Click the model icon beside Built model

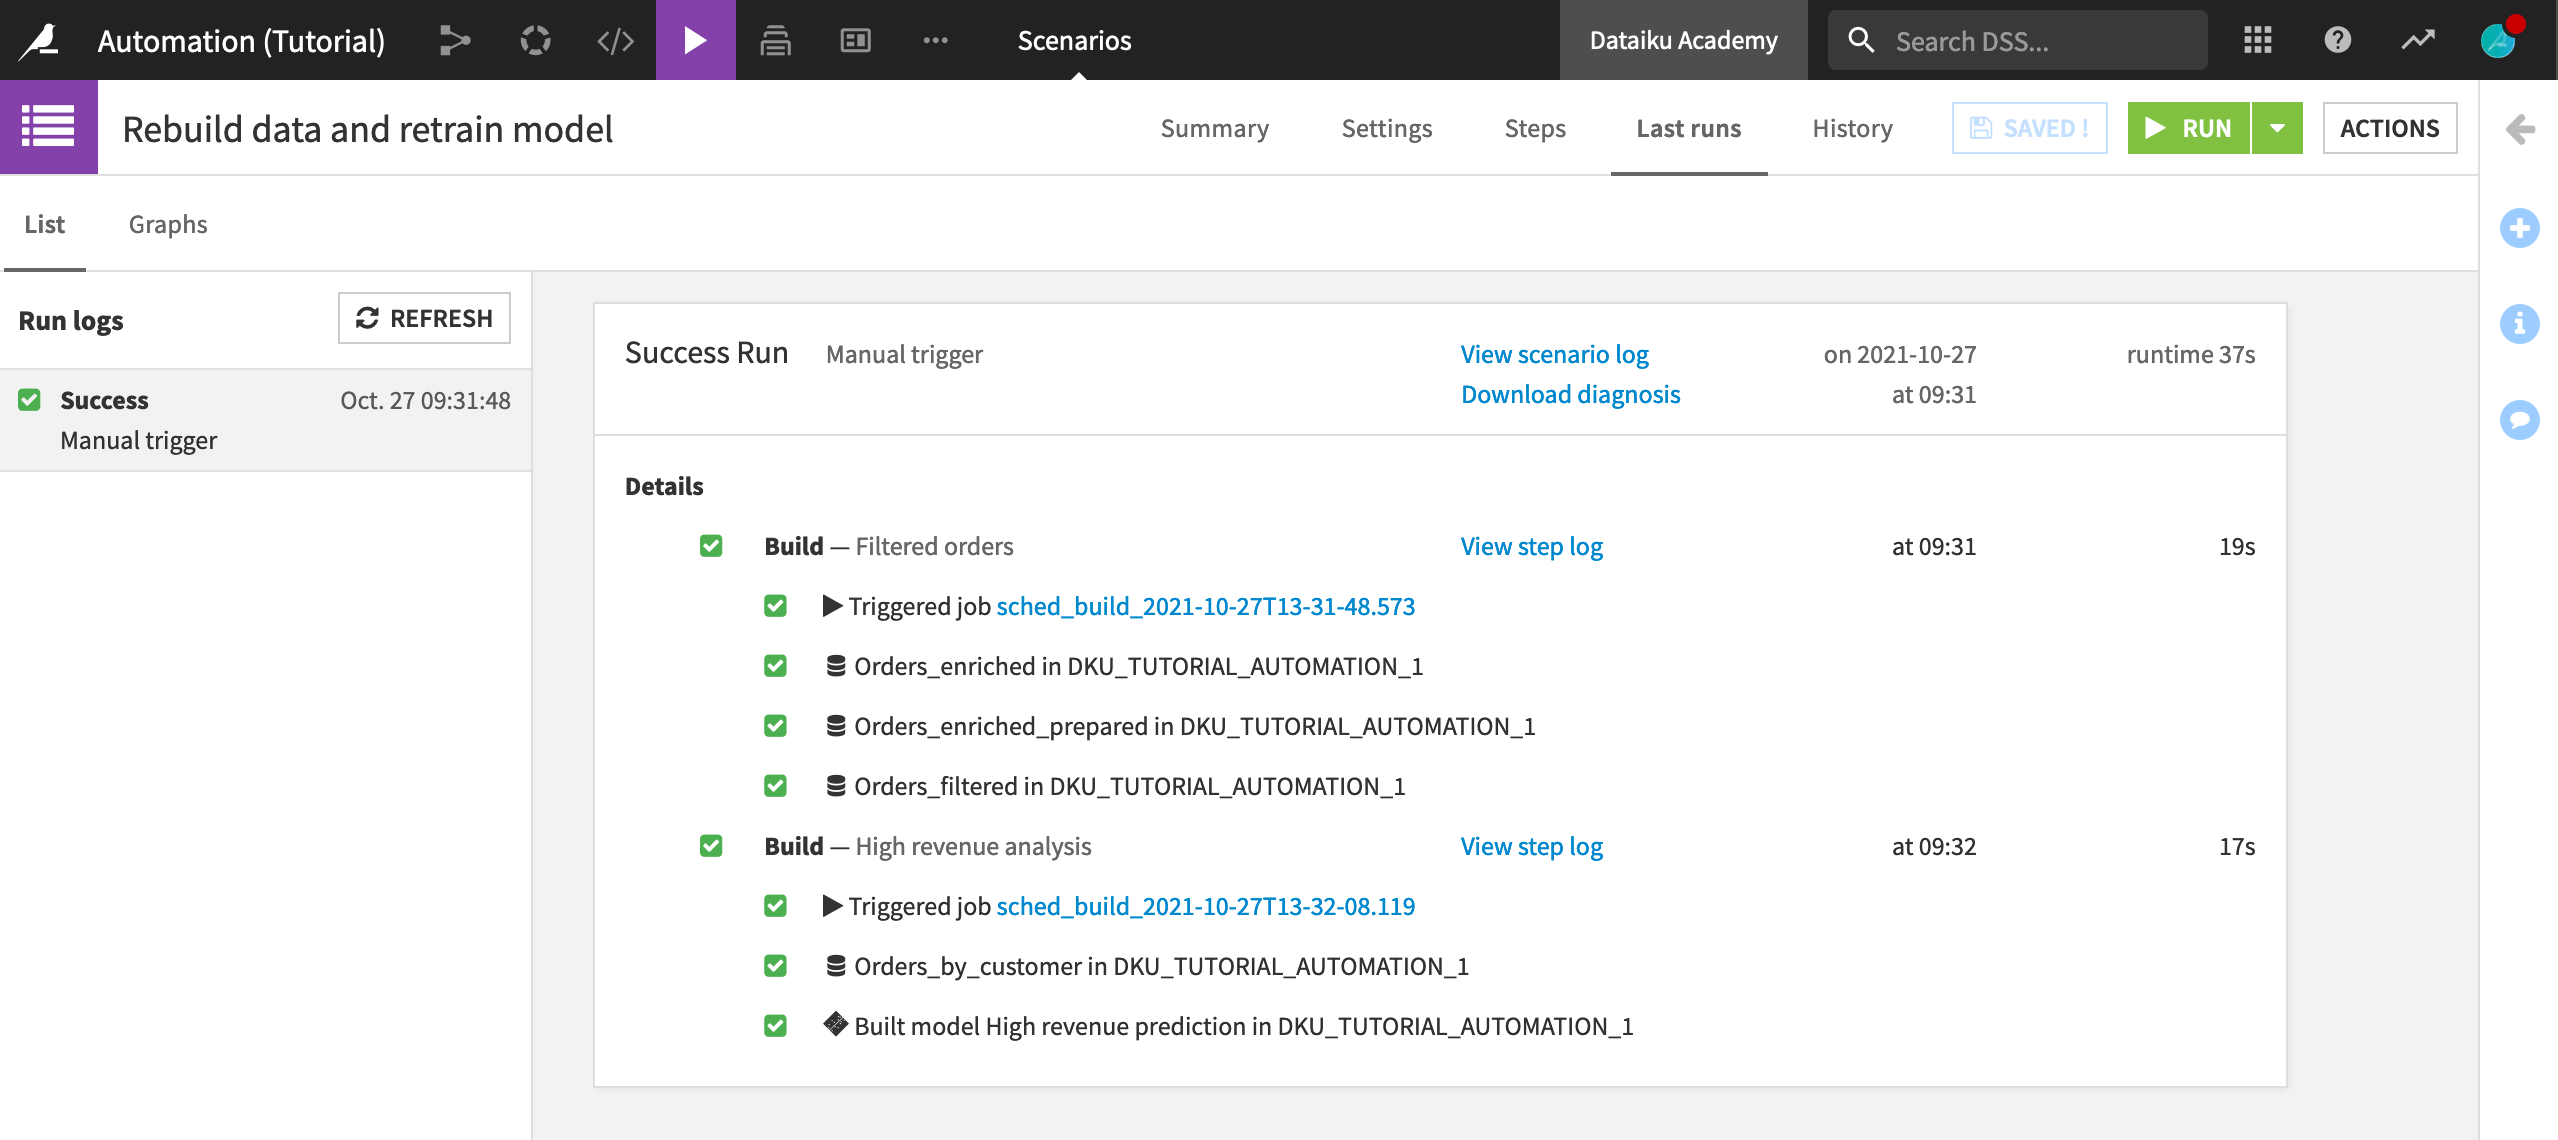[836, 1024]
